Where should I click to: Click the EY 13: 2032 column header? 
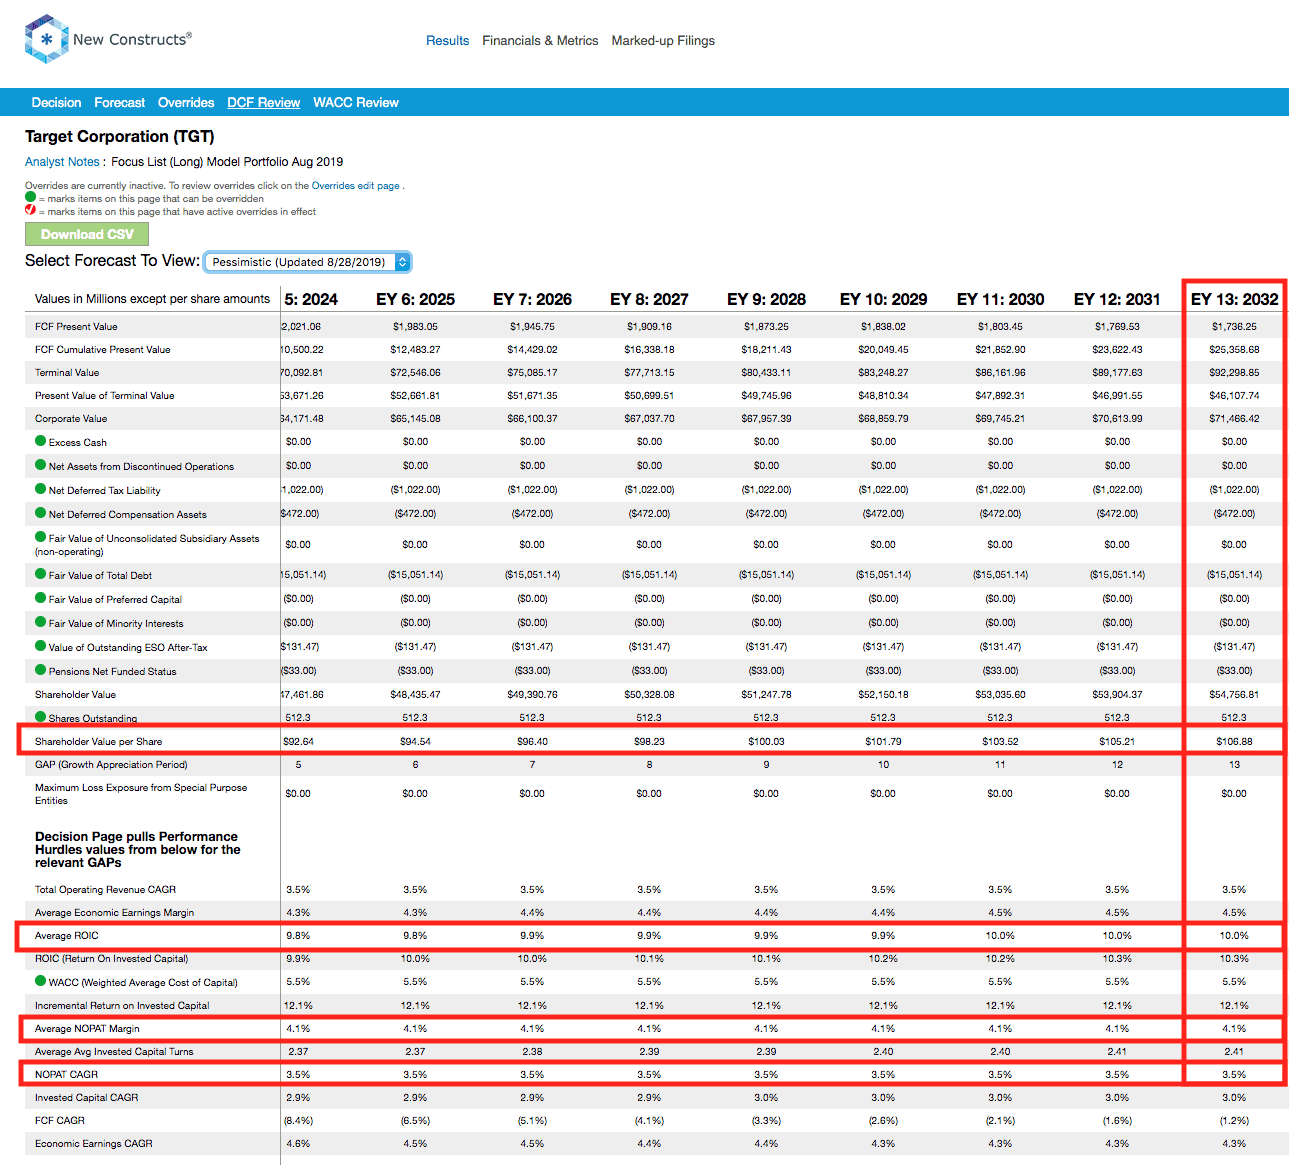(x=1234, y=299)
